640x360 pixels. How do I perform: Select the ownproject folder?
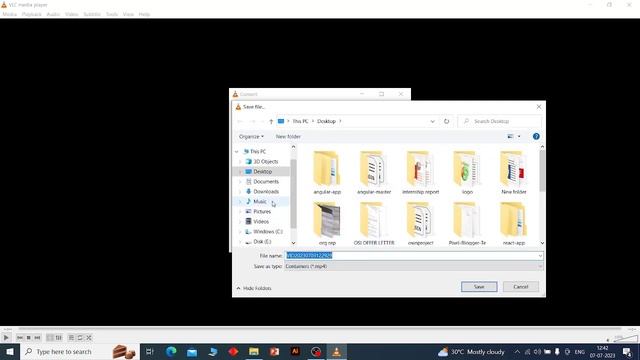pos(420,223)
